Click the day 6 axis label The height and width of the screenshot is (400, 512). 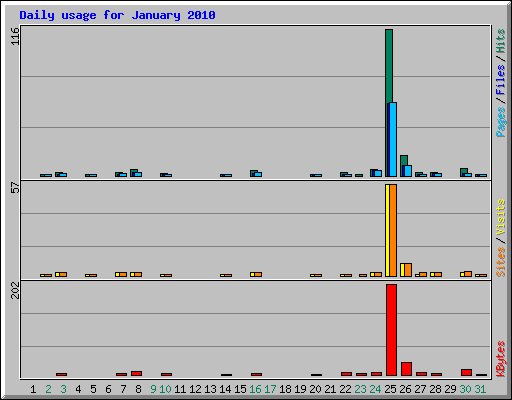click(x=108, y=389)
